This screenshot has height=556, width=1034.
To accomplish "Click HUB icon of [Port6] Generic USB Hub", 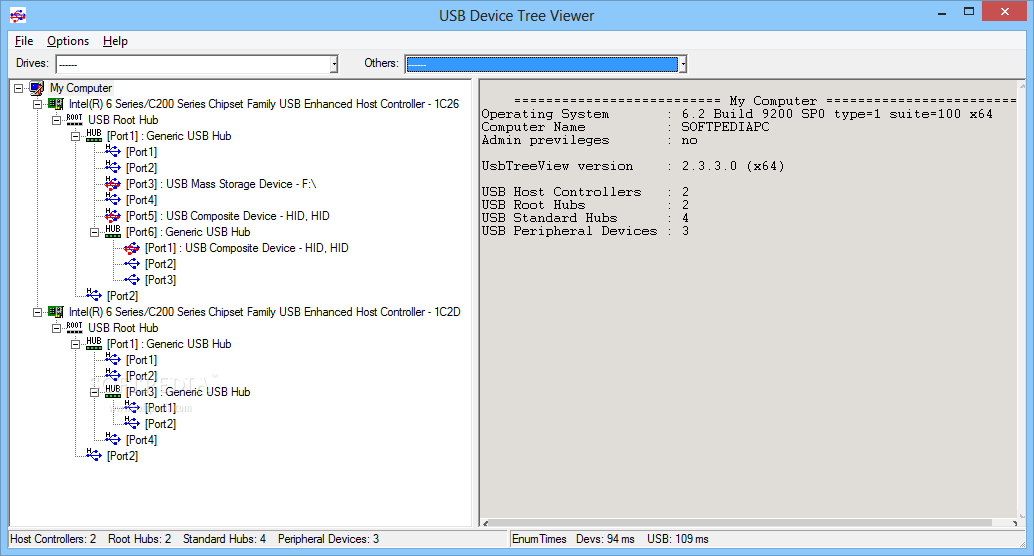I will 113,232.
